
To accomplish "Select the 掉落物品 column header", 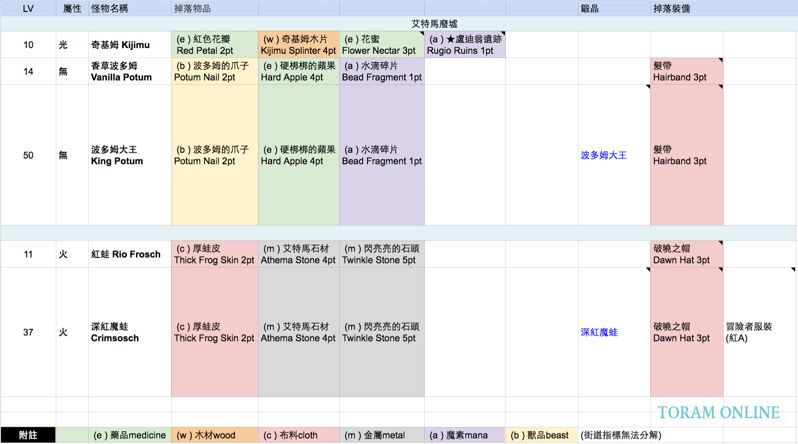I will 215,9.
